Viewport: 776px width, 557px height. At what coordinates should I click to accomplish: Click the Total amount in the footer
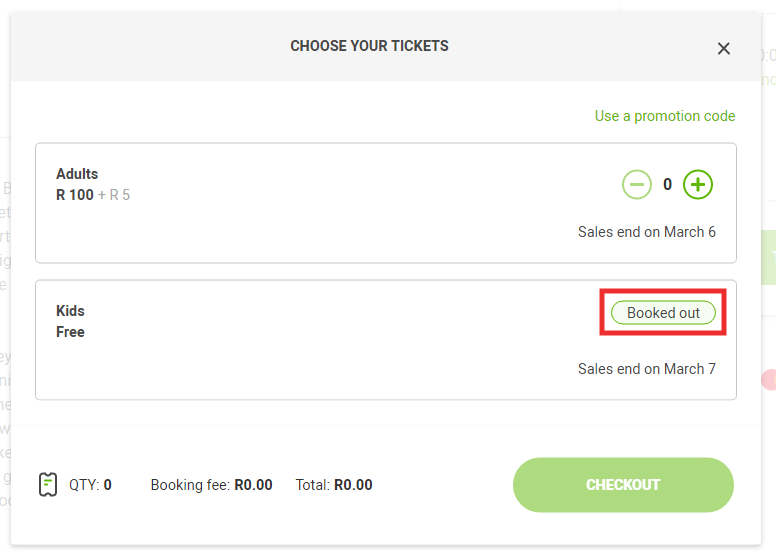[353, 485]
